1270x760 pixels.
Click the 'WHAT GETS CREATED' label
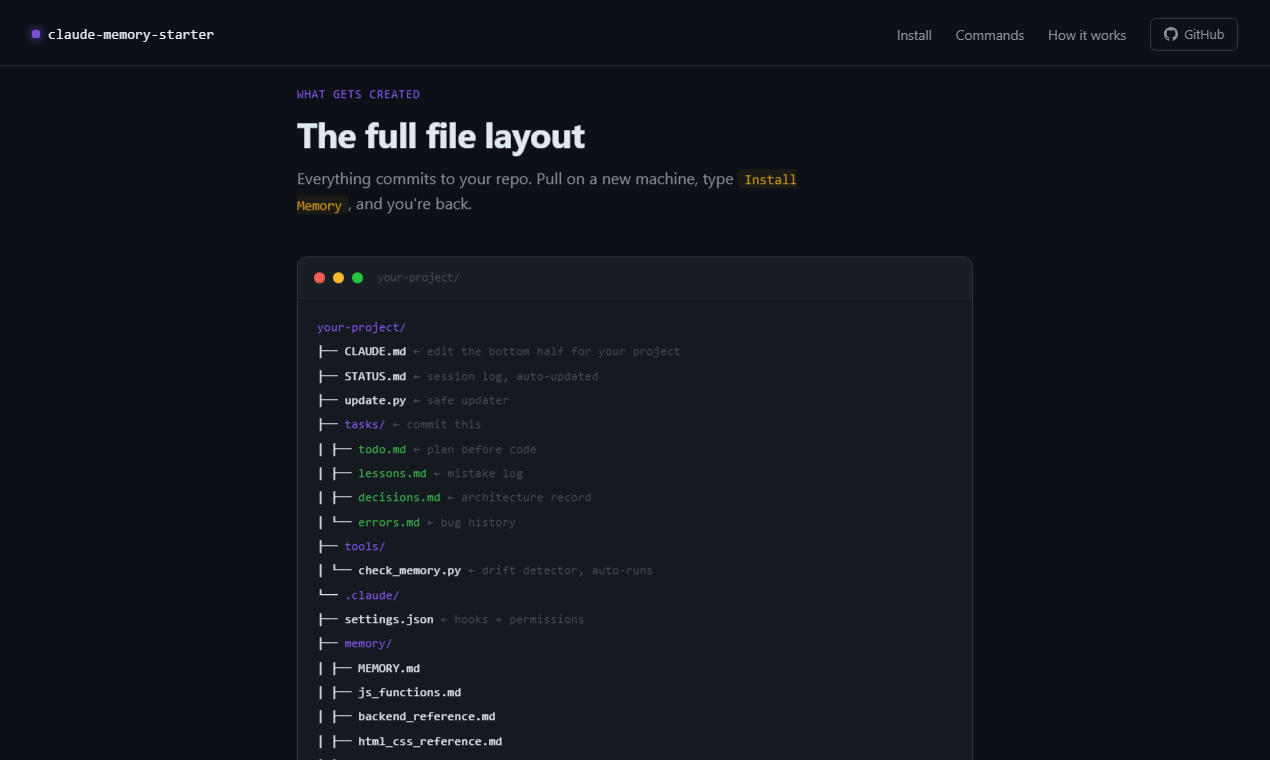click(x=358, y=94)
